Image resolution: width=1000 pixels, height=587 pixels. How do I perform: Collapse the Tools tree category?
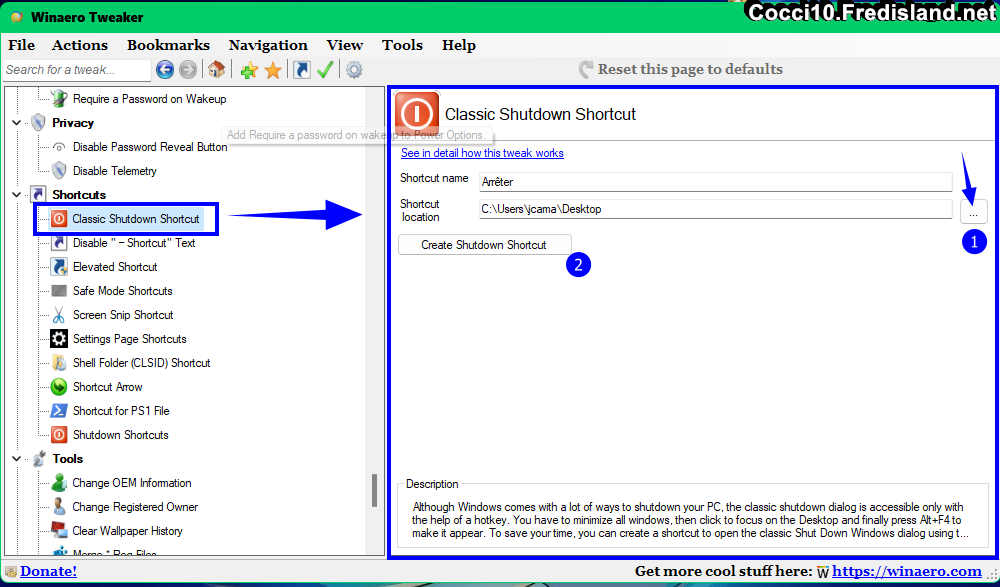[17, 459]
